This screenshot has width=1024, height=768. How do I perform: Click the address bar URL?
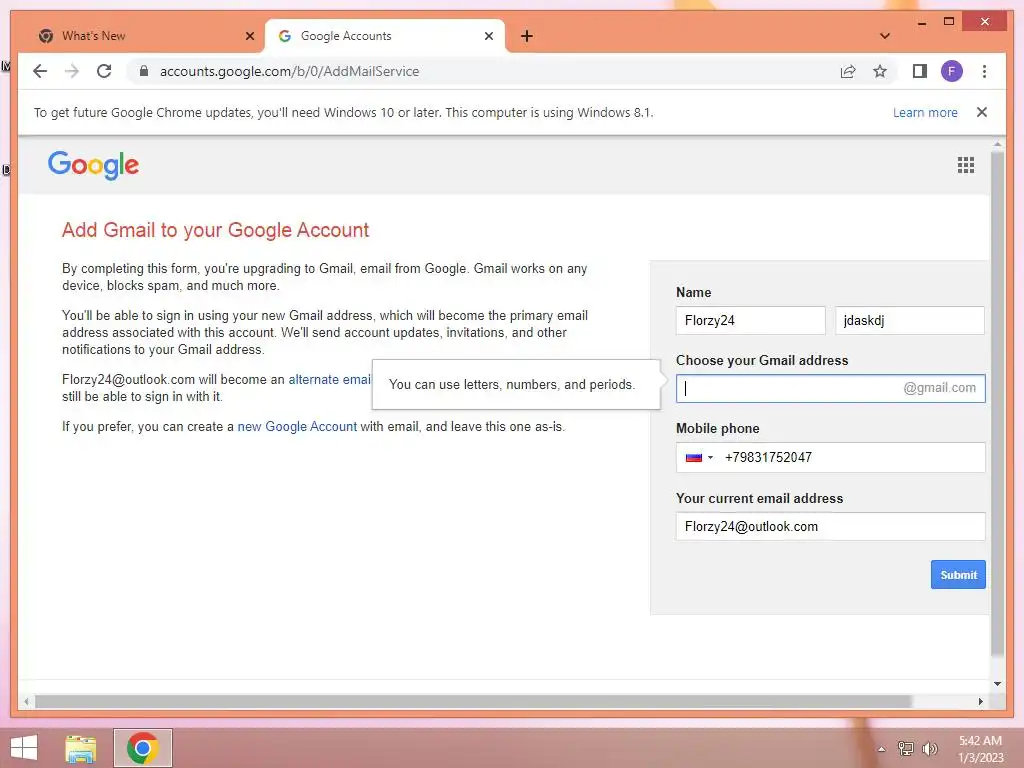[x=289, y=71]
